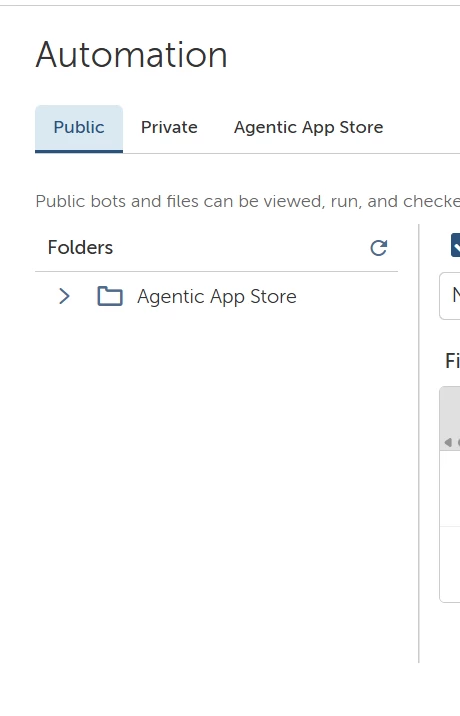Expand the Agentic App Store folder chevron
This screenshot has width=460, height=716.
[x=64, y=296]
